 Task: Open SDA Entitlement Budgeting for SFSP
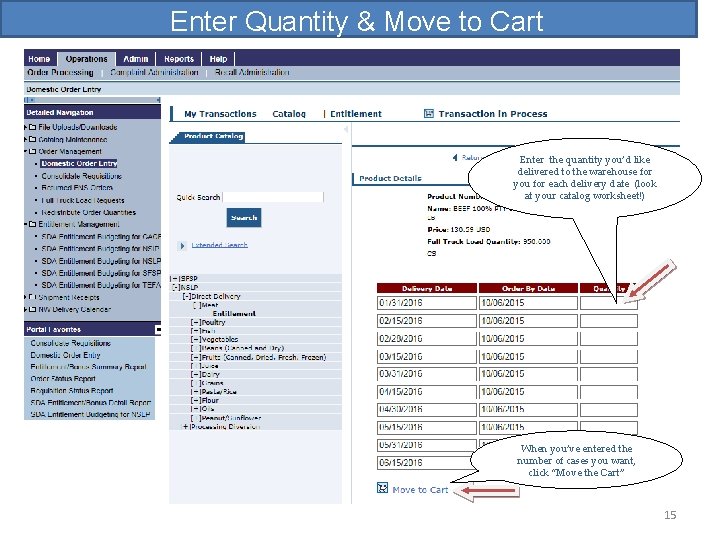pos(101,273)
